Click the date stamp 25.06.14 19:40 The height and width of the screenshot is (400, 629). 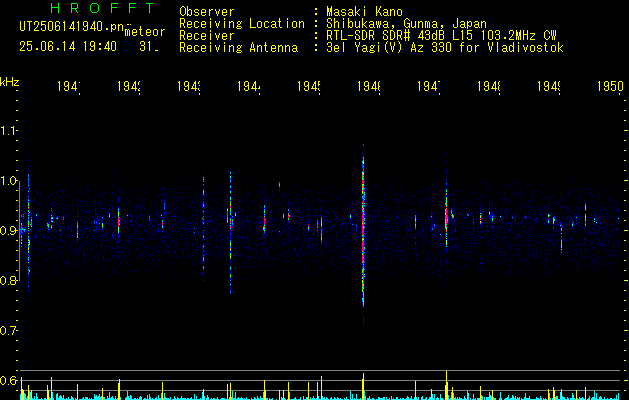(68, 47)
